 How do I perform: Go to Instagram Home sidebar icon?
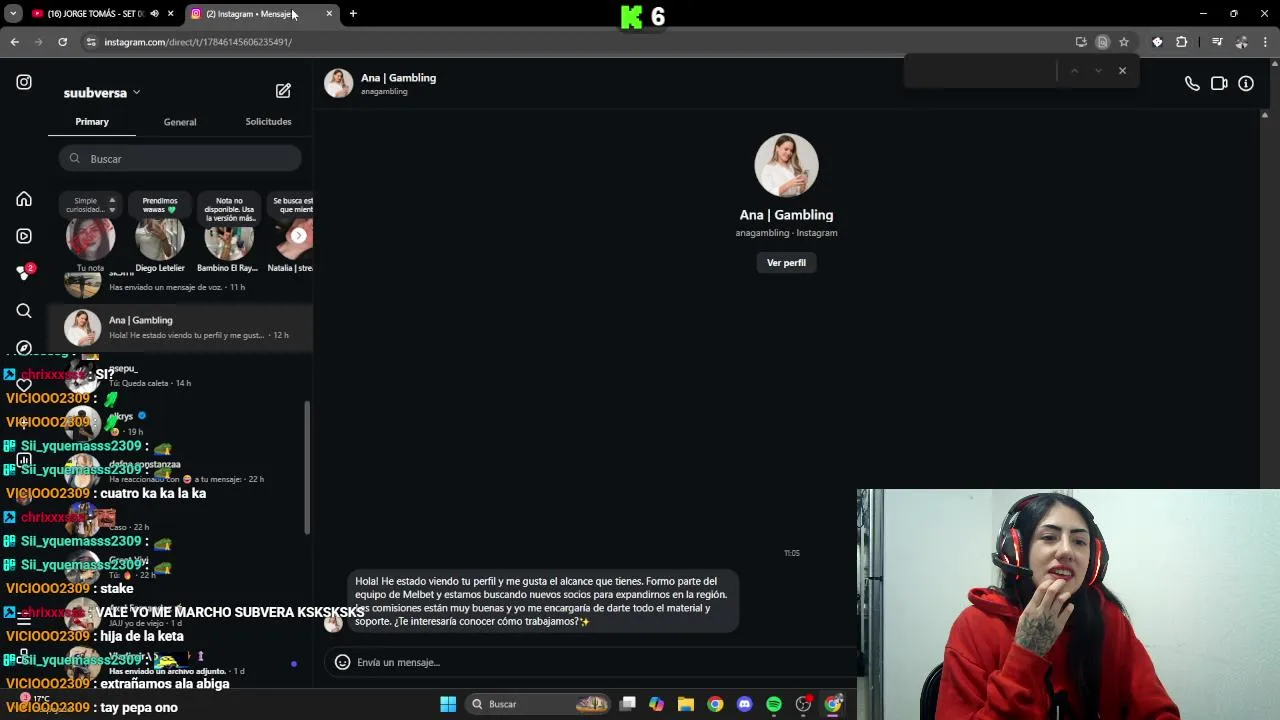[24, 199]
